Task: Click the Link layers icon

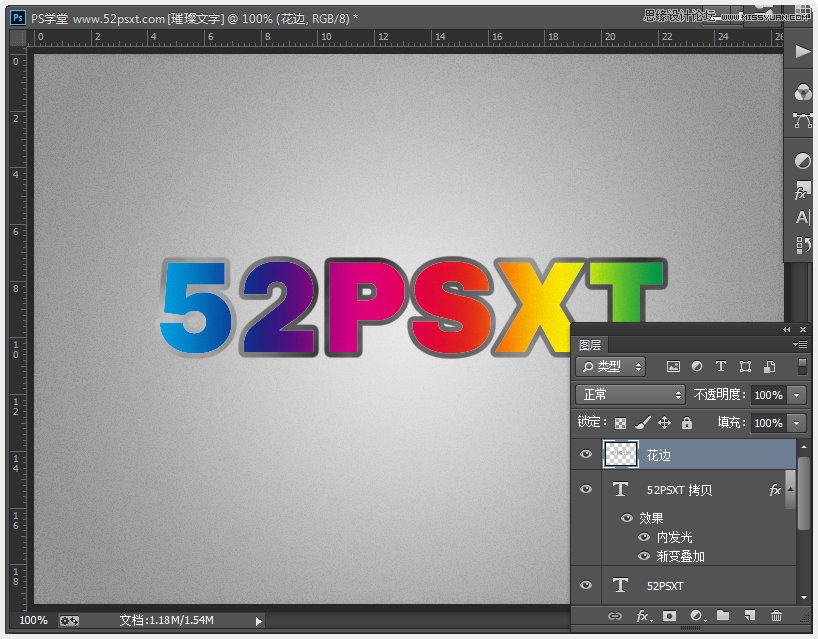Action: pos(615,616)
